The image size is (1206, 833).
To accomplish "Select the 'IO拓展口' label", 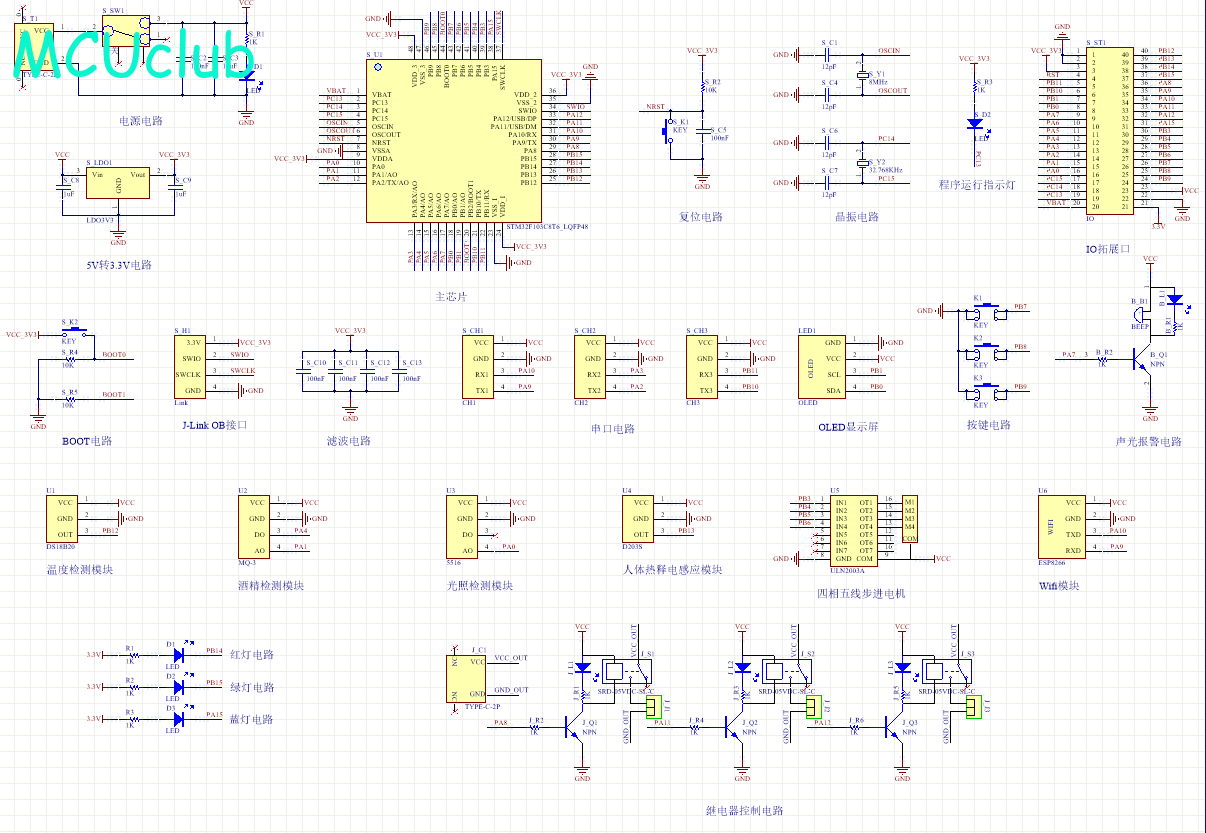I will [1106, 249].
